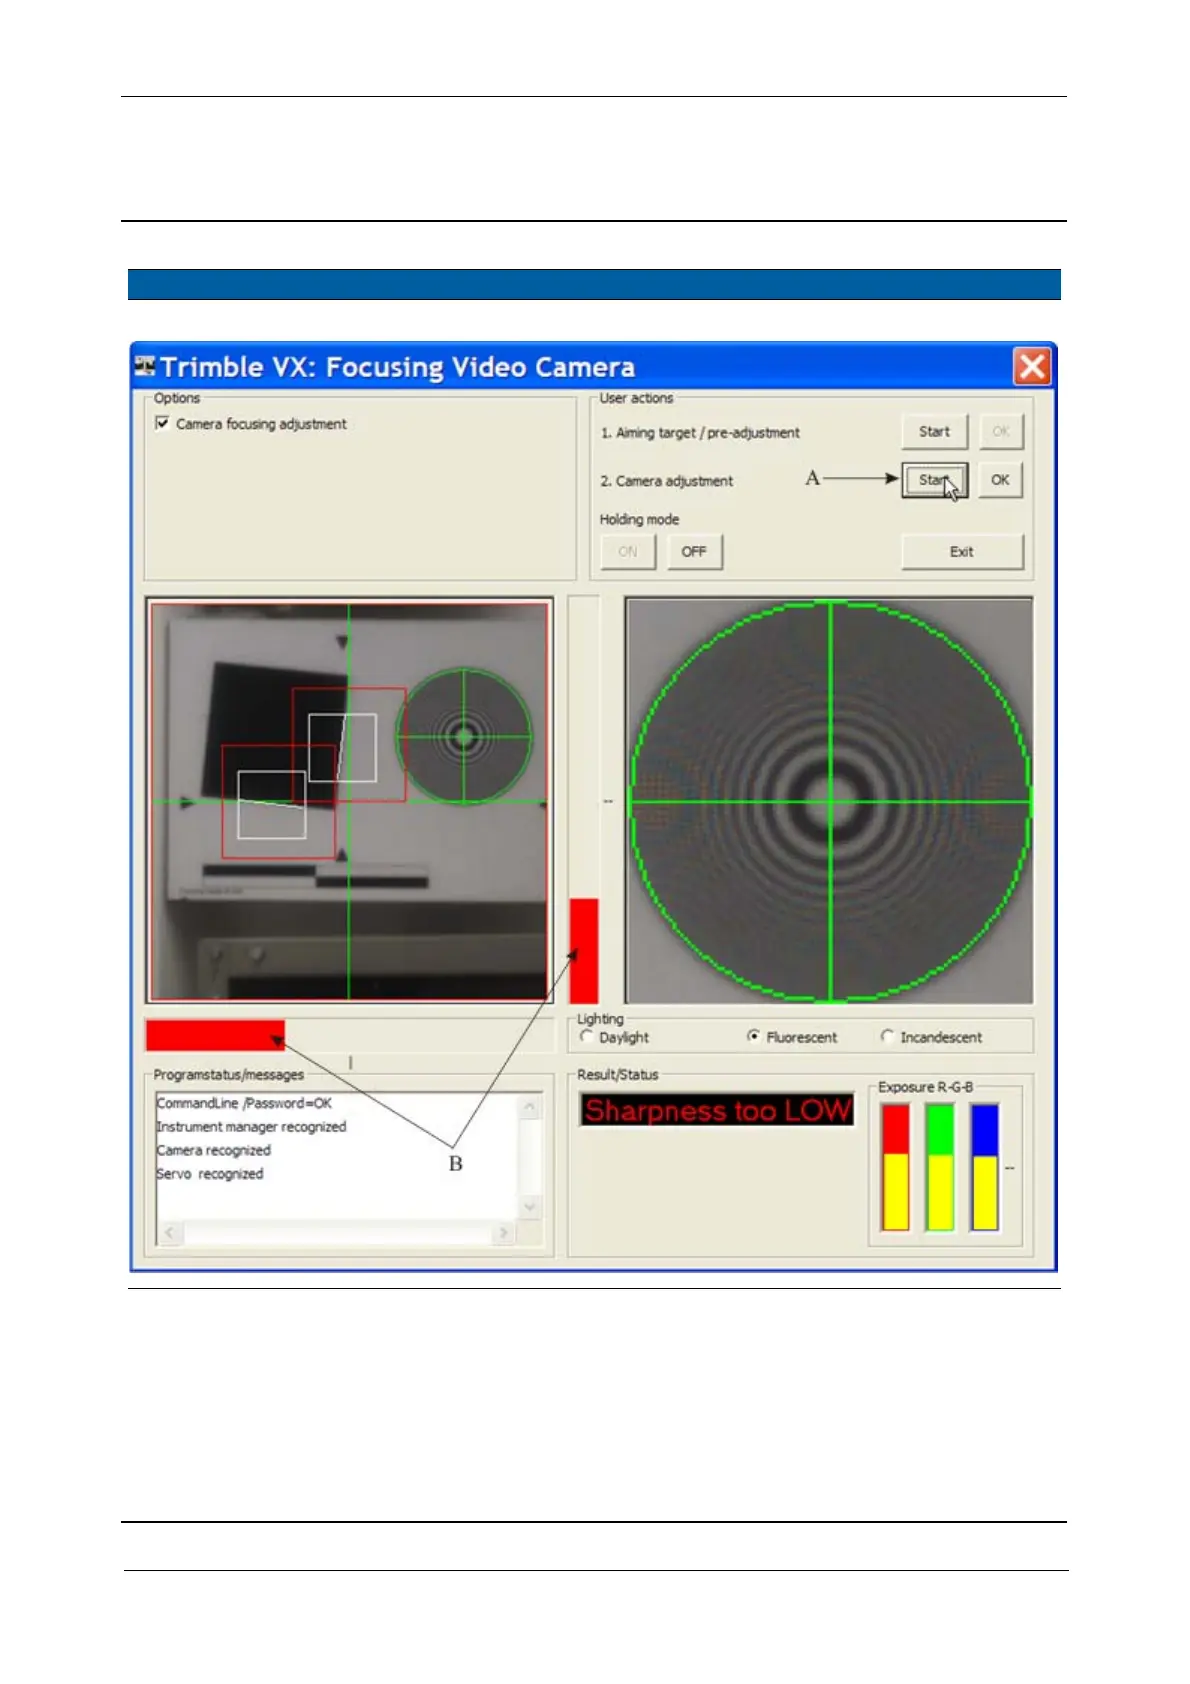Click the small target circle in preview
1190x1684 pixels.
click(464, 737)
